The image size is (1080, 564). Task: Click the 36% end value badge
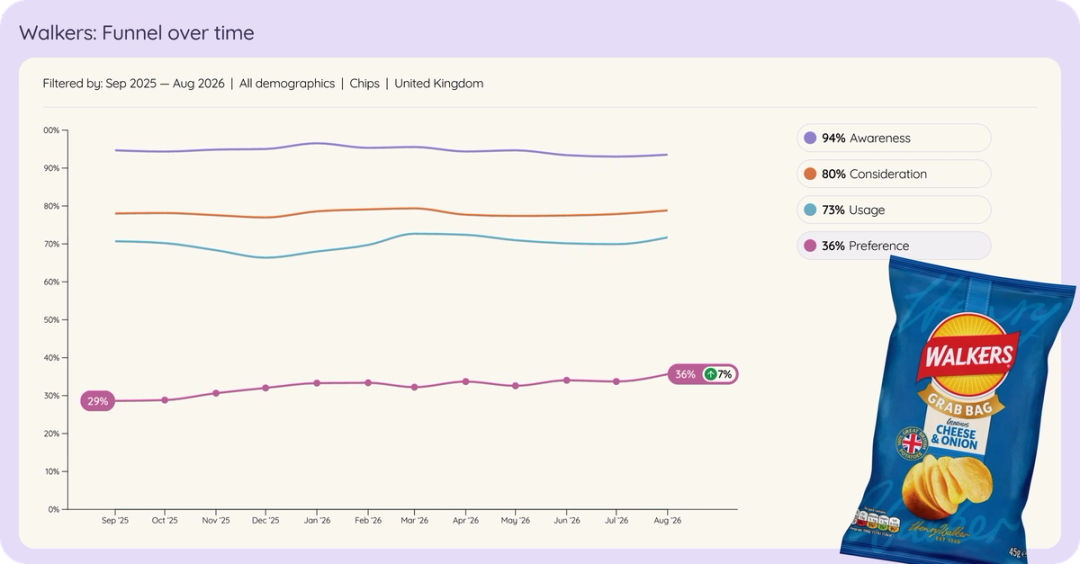coord(703,374)
